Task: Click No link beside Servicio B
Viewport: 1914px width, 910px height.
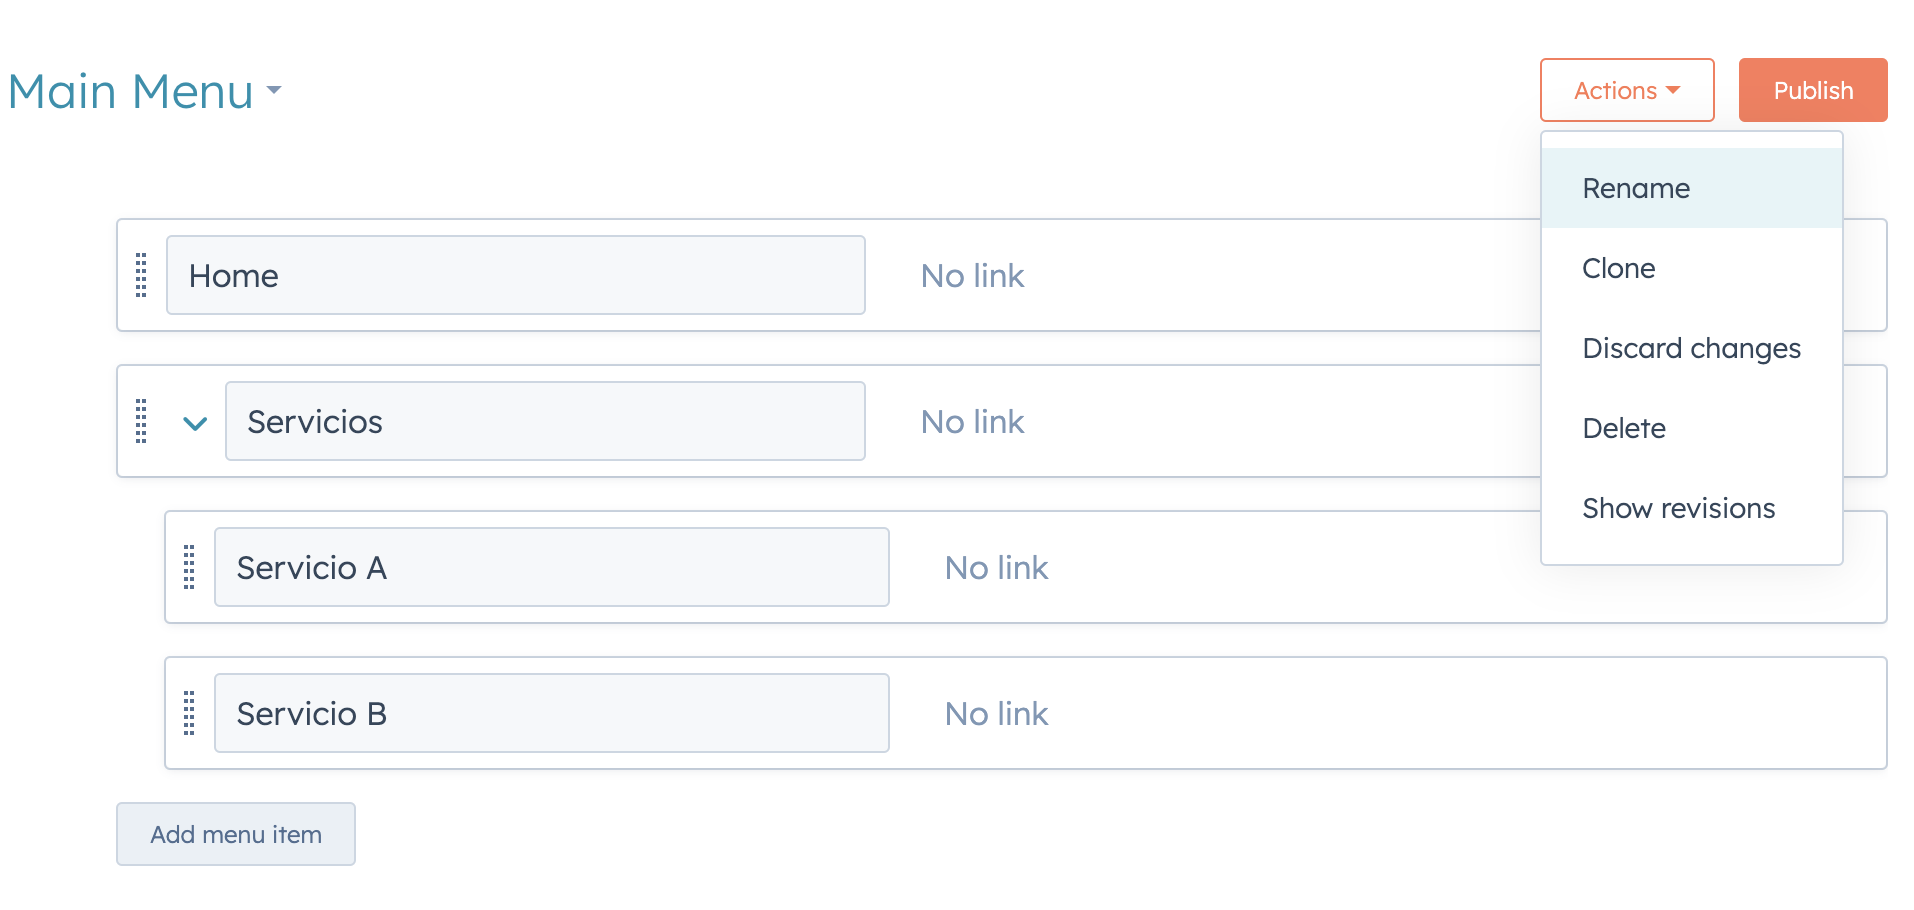Action: pyautogui.click(x=996, y=713)
